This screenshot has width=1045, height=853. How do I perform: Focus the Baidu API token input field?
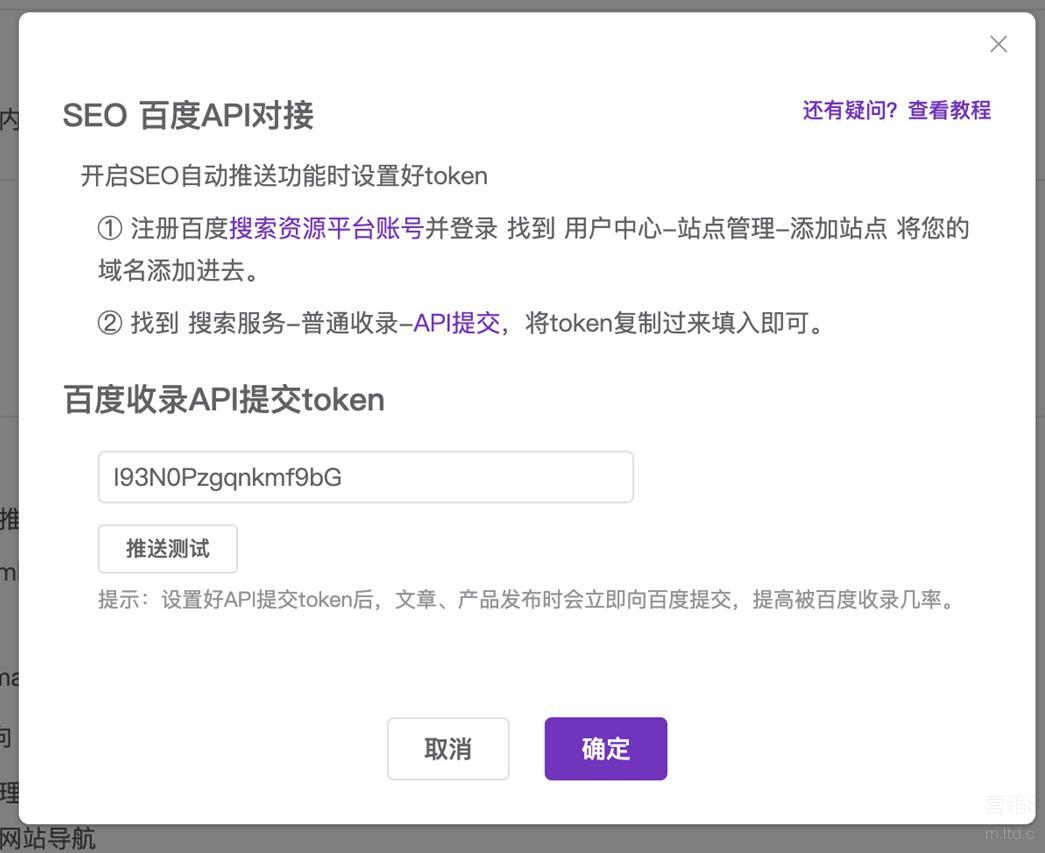click(365, 477)
